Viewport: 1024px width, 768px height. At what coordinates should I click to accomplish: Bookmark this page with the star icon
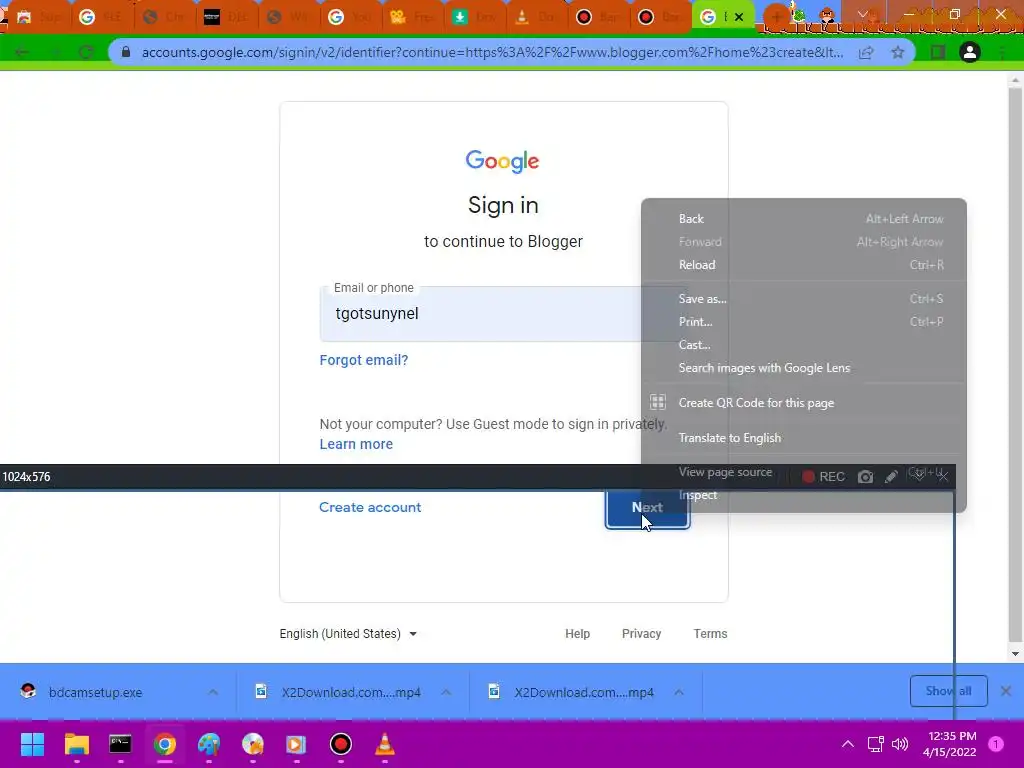click(898, 52)
